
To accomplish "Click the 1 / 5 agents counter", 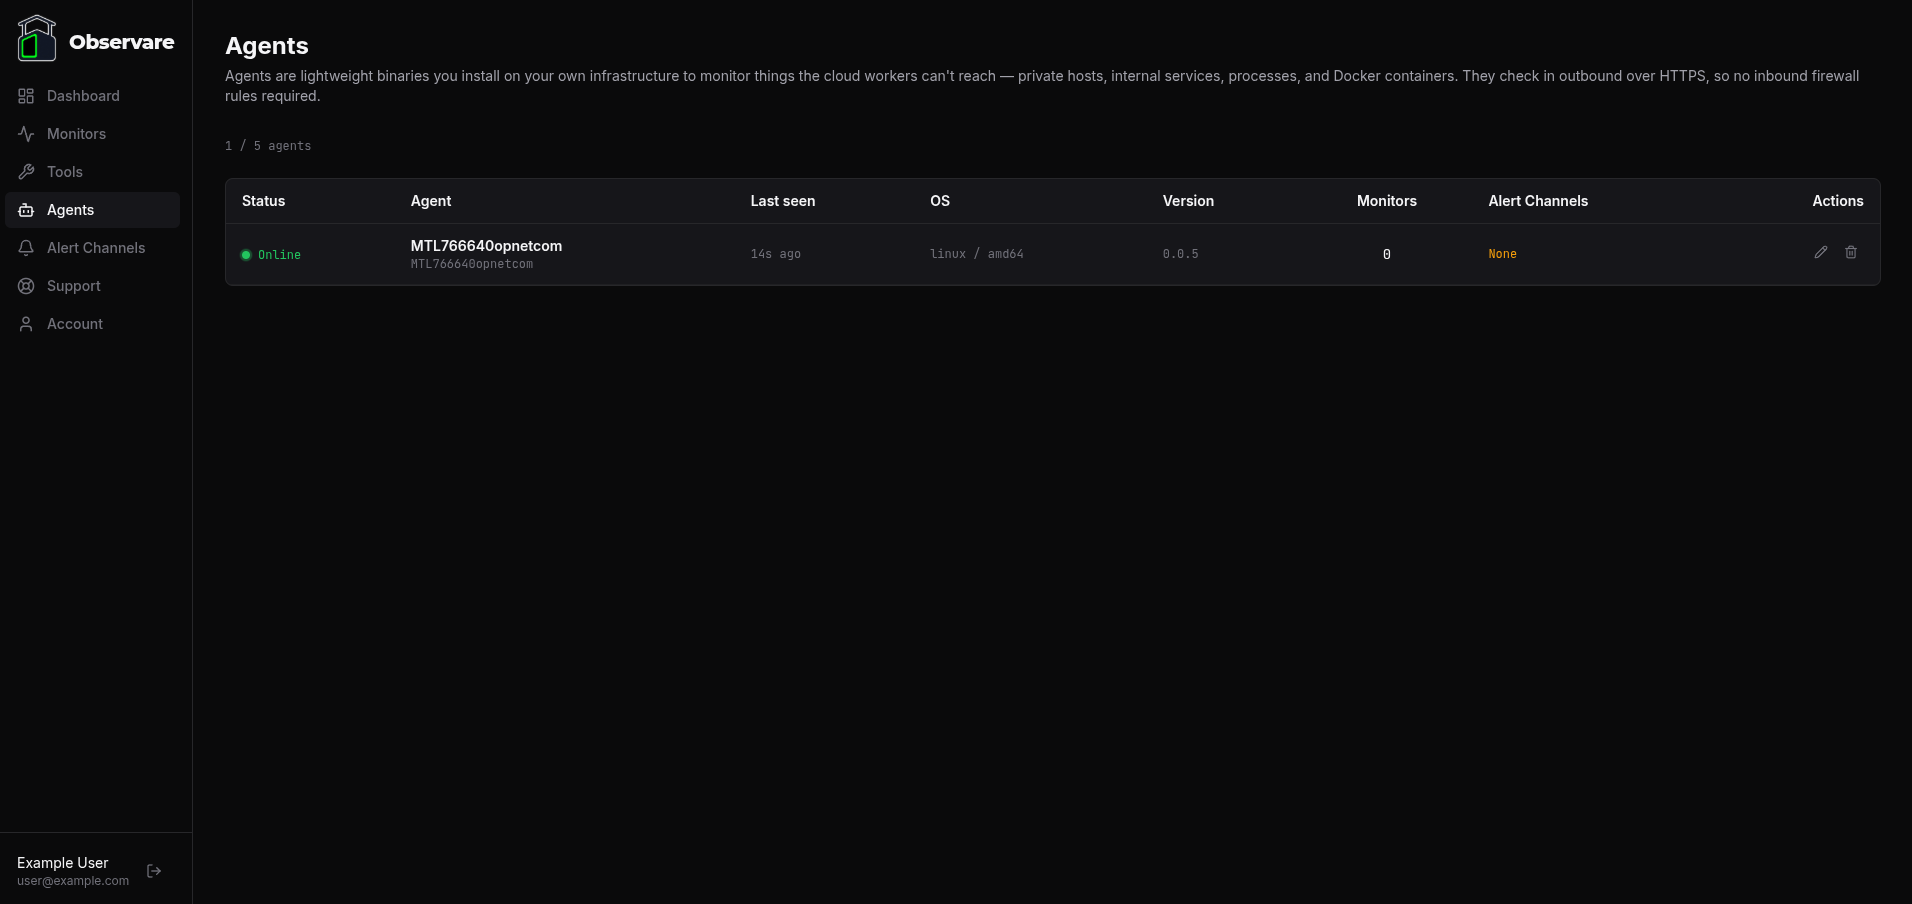I will [x=268, y=146].
